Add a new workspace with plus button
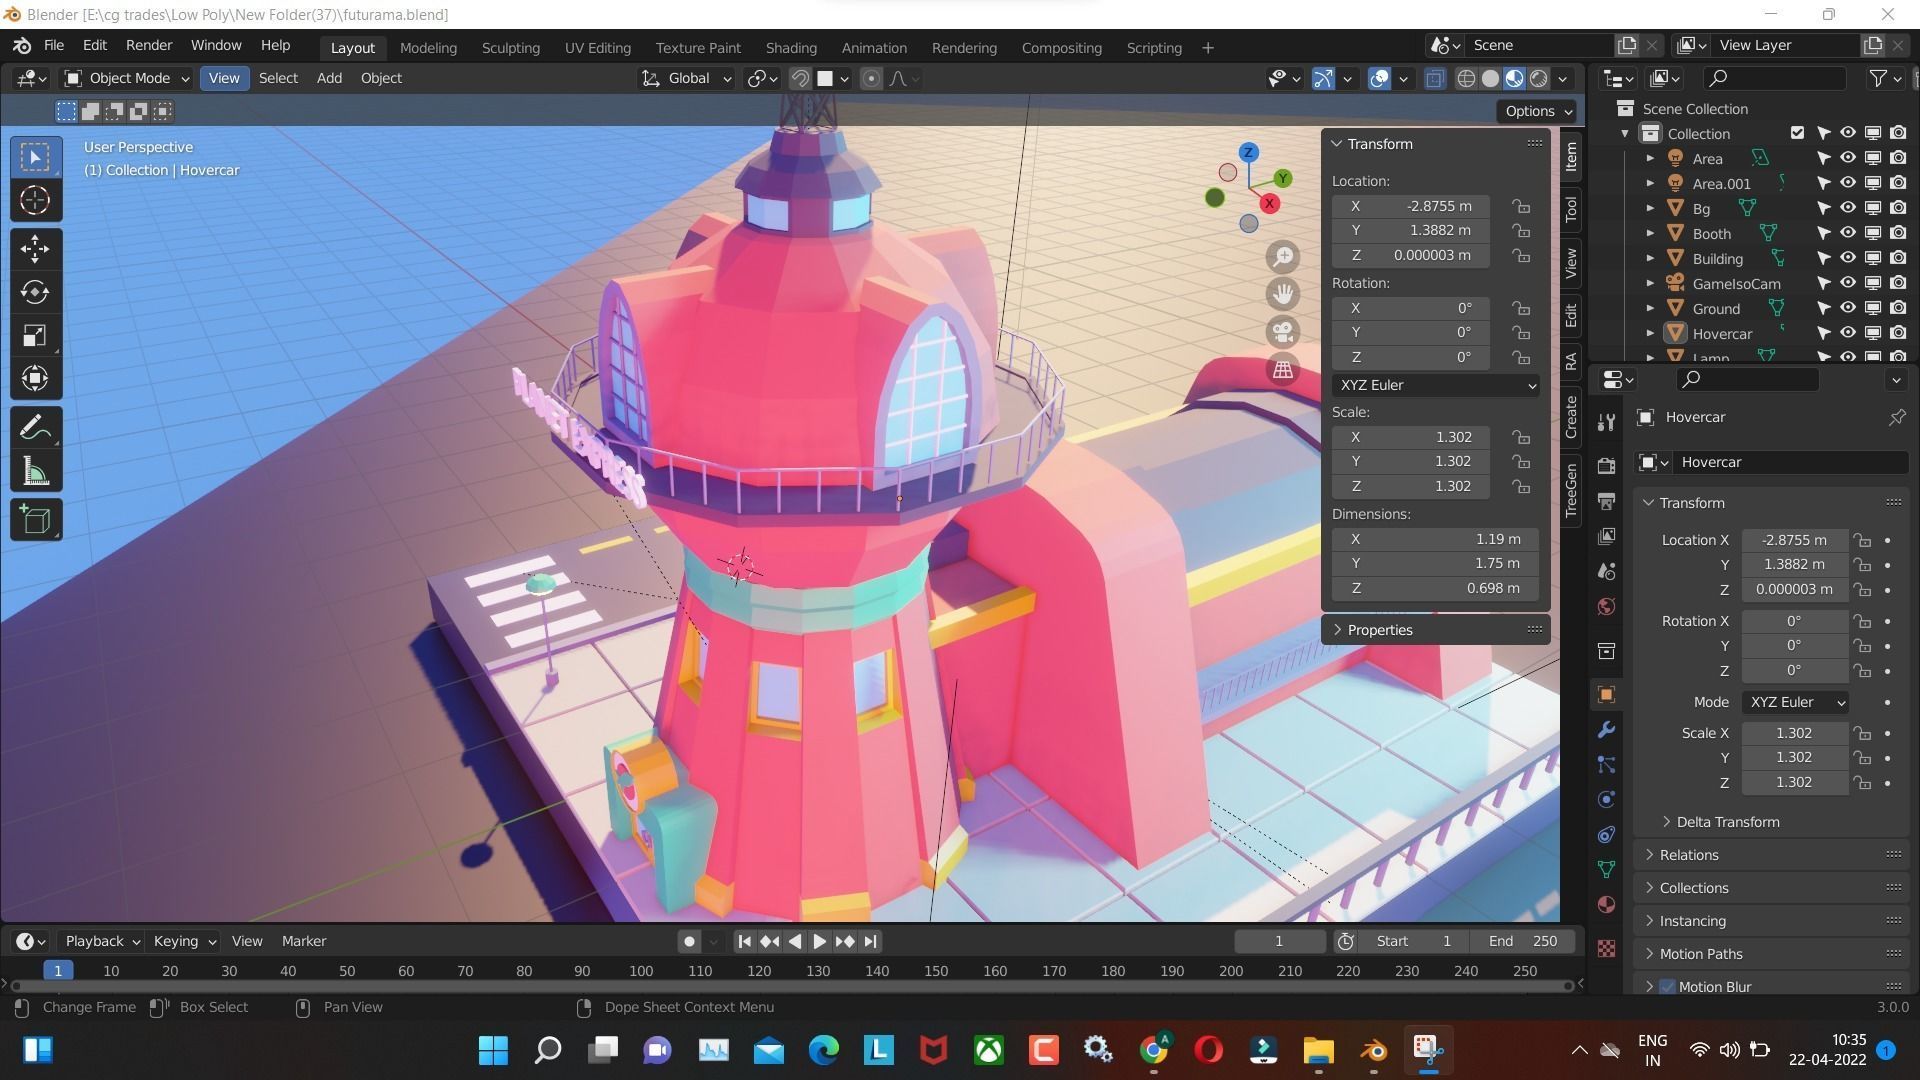Screen dimensions: 1920x1080 click(1207, 47)
